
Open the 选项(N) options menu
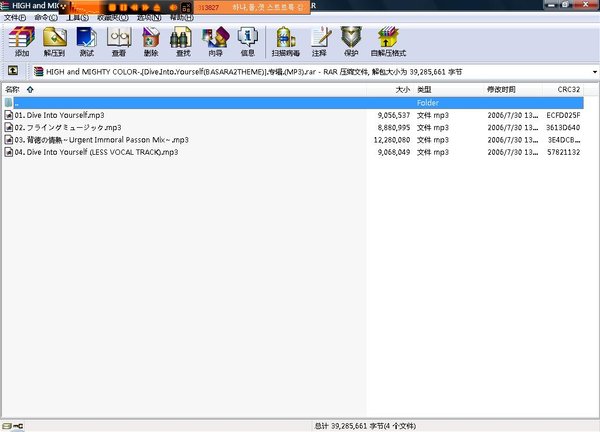pyautogui.click(x=149, y=18)
